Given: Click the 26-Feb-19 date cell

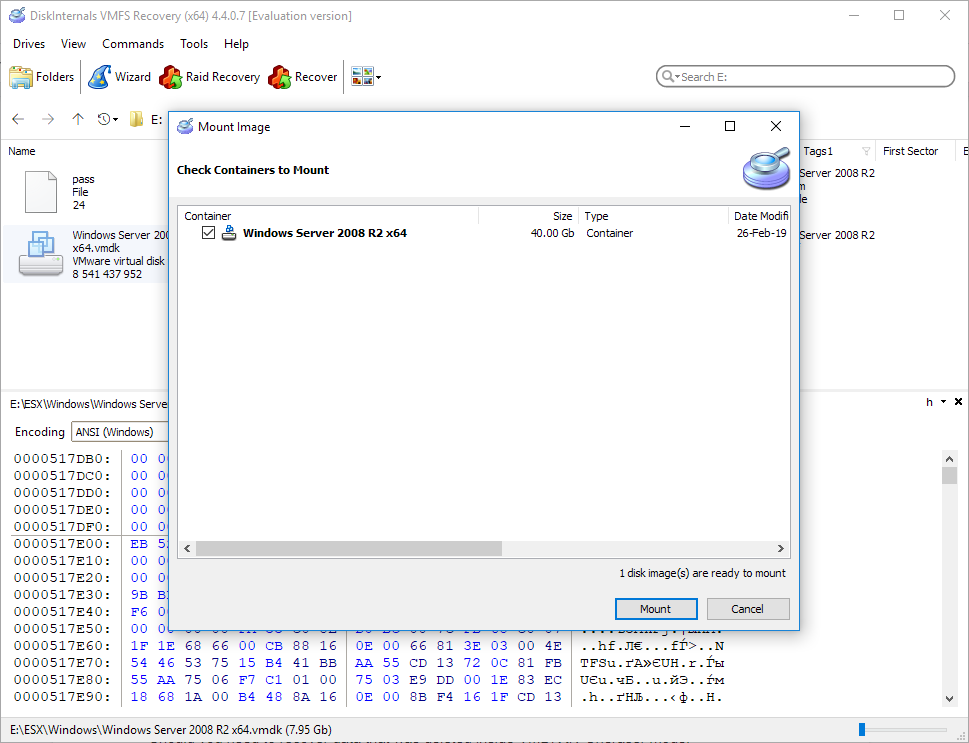Looking at the screenshot, I should click(761, 233).
